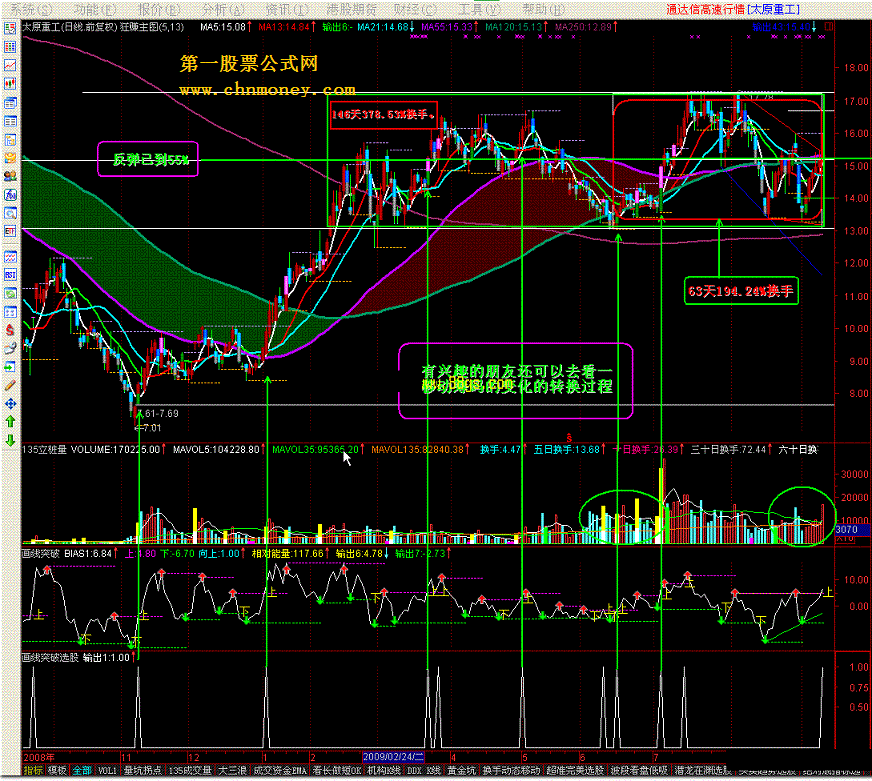Click the multicolor quote list icon at toolbar top
872x781 pixels.
[x=10, y=28]
